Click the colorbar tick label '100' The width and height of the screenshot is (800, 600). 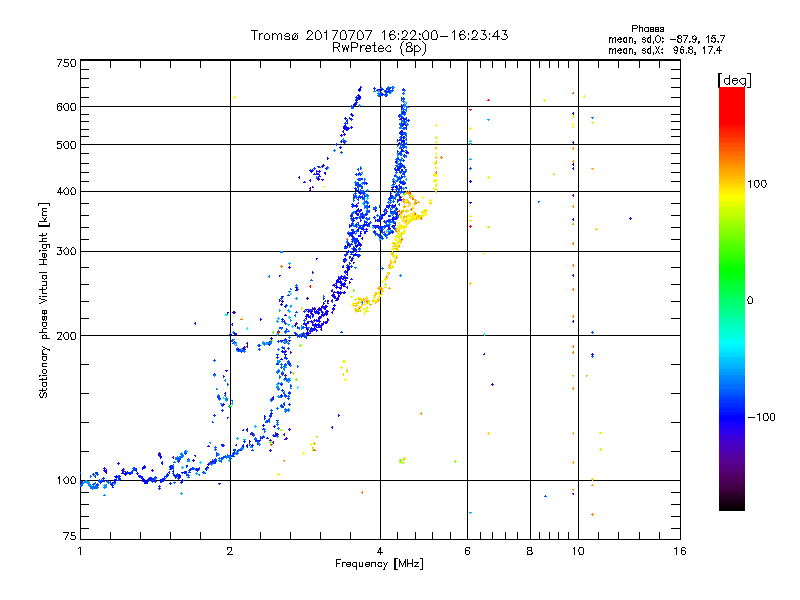coord(757,184)
